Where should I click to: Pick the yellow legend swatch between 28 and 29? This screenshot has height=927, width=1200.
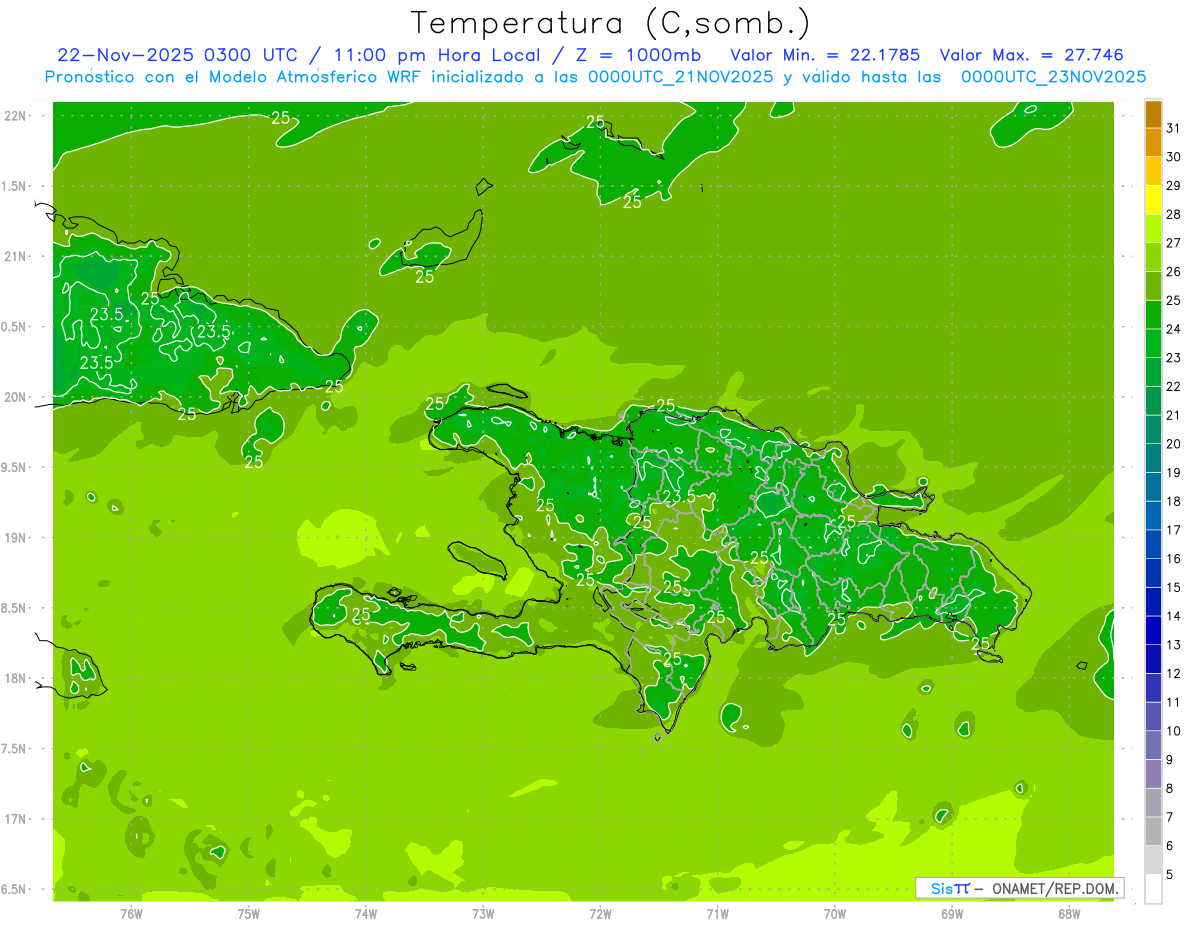click(x=1153, y=200)
